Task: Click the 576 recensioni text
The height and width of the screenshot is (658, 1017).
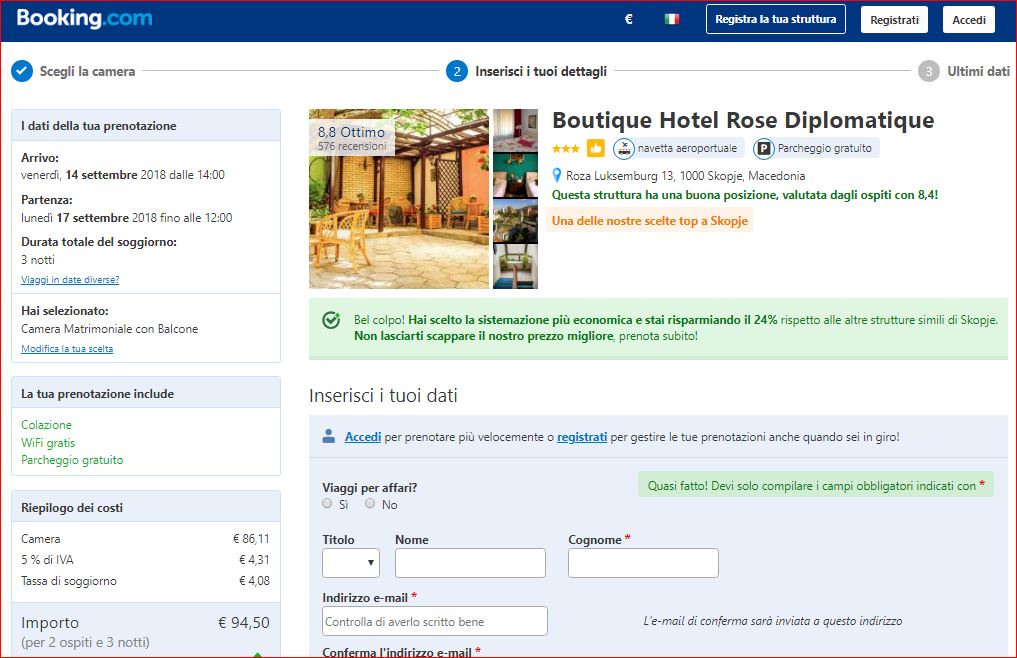Action: point(352,147)
